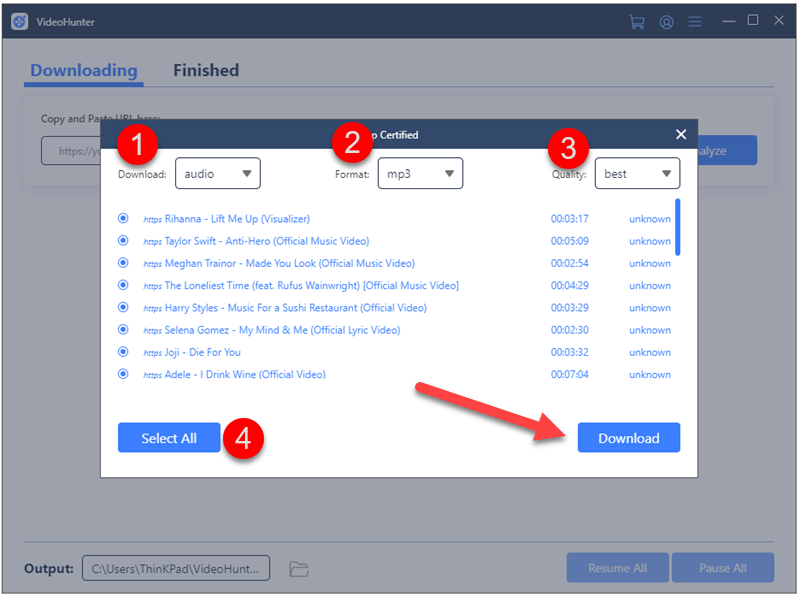
Task: Switch to the Finished tab
Action: point(206,70)
